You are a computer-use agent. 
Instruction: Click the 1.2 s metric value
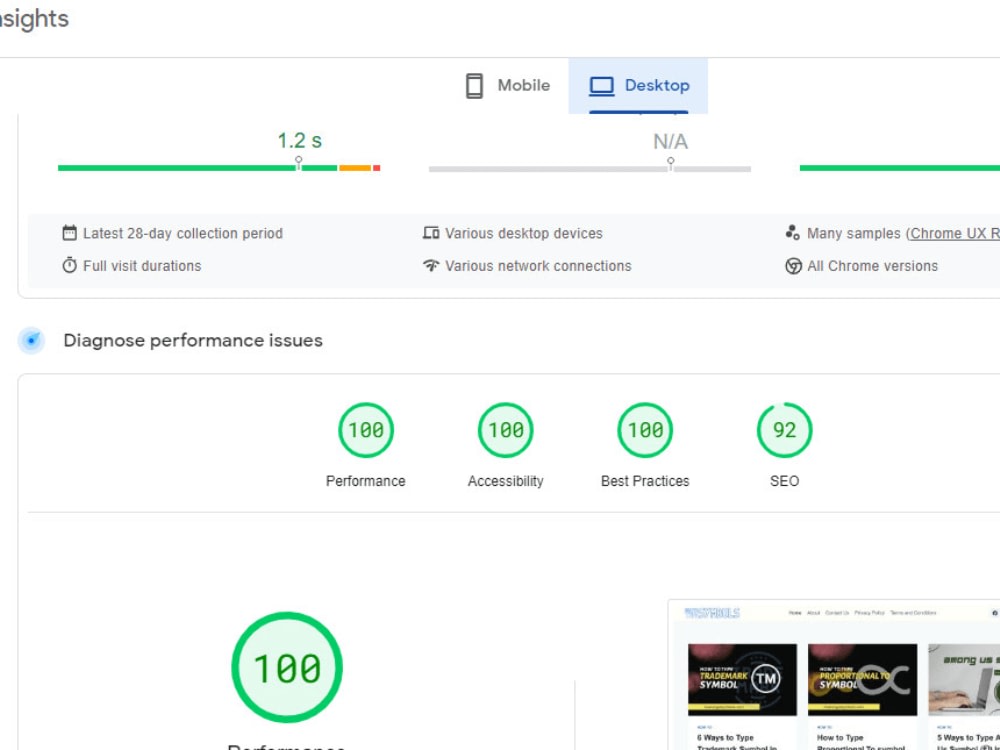[x=300, y=140]
